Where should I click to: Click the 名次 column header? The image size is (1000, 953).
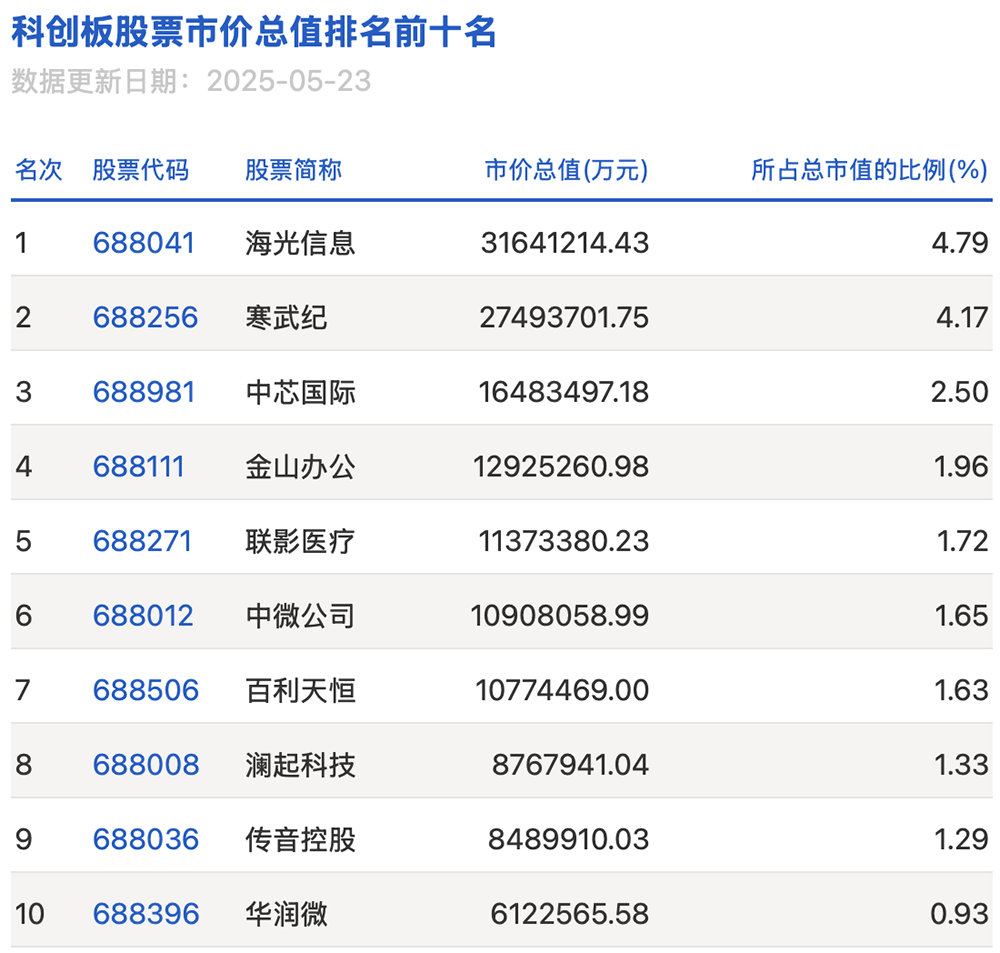click(x=39, y=170)
